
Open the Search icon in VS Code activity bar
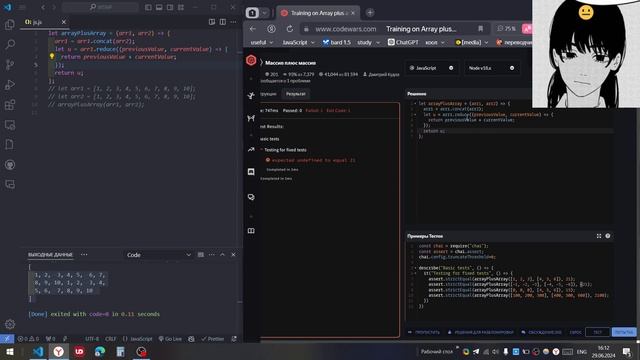(x=10, y=44)
